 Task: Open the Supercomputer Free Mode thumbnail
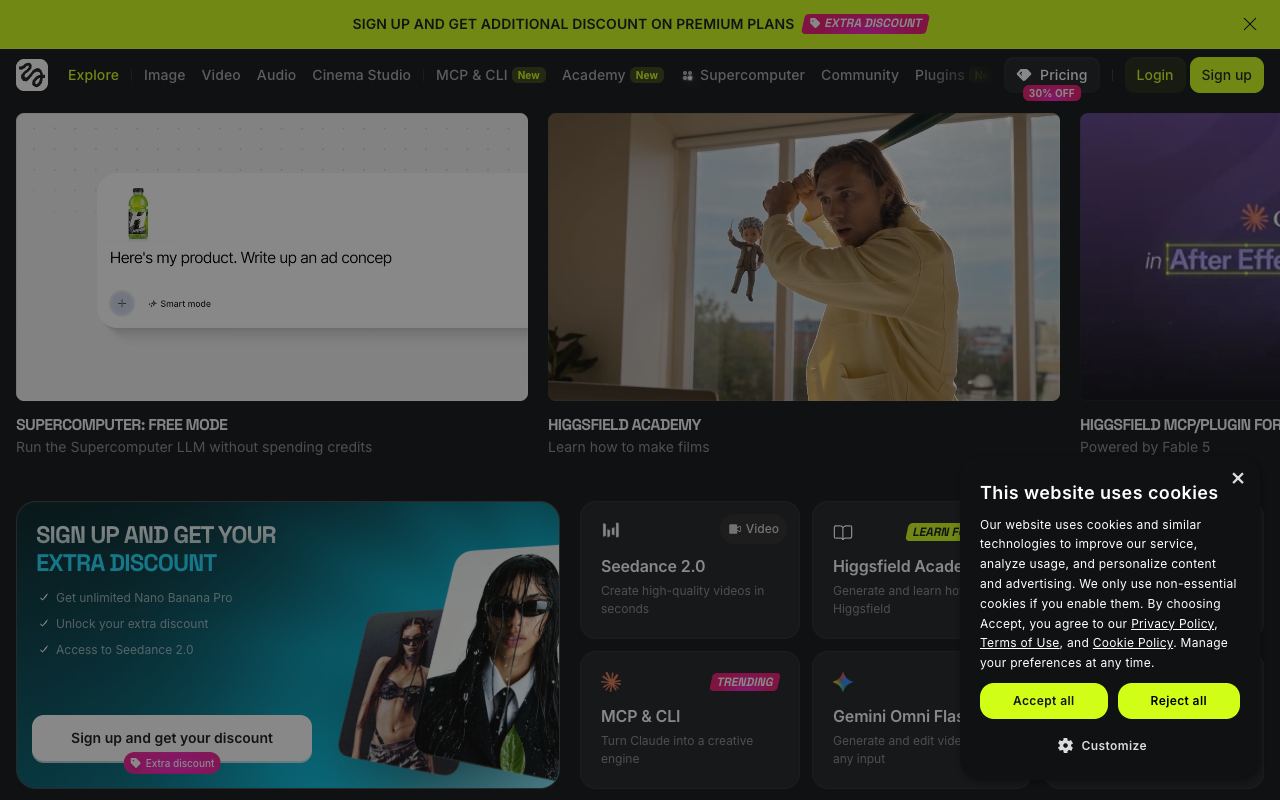pyautogui.click(x=272, y=257)
